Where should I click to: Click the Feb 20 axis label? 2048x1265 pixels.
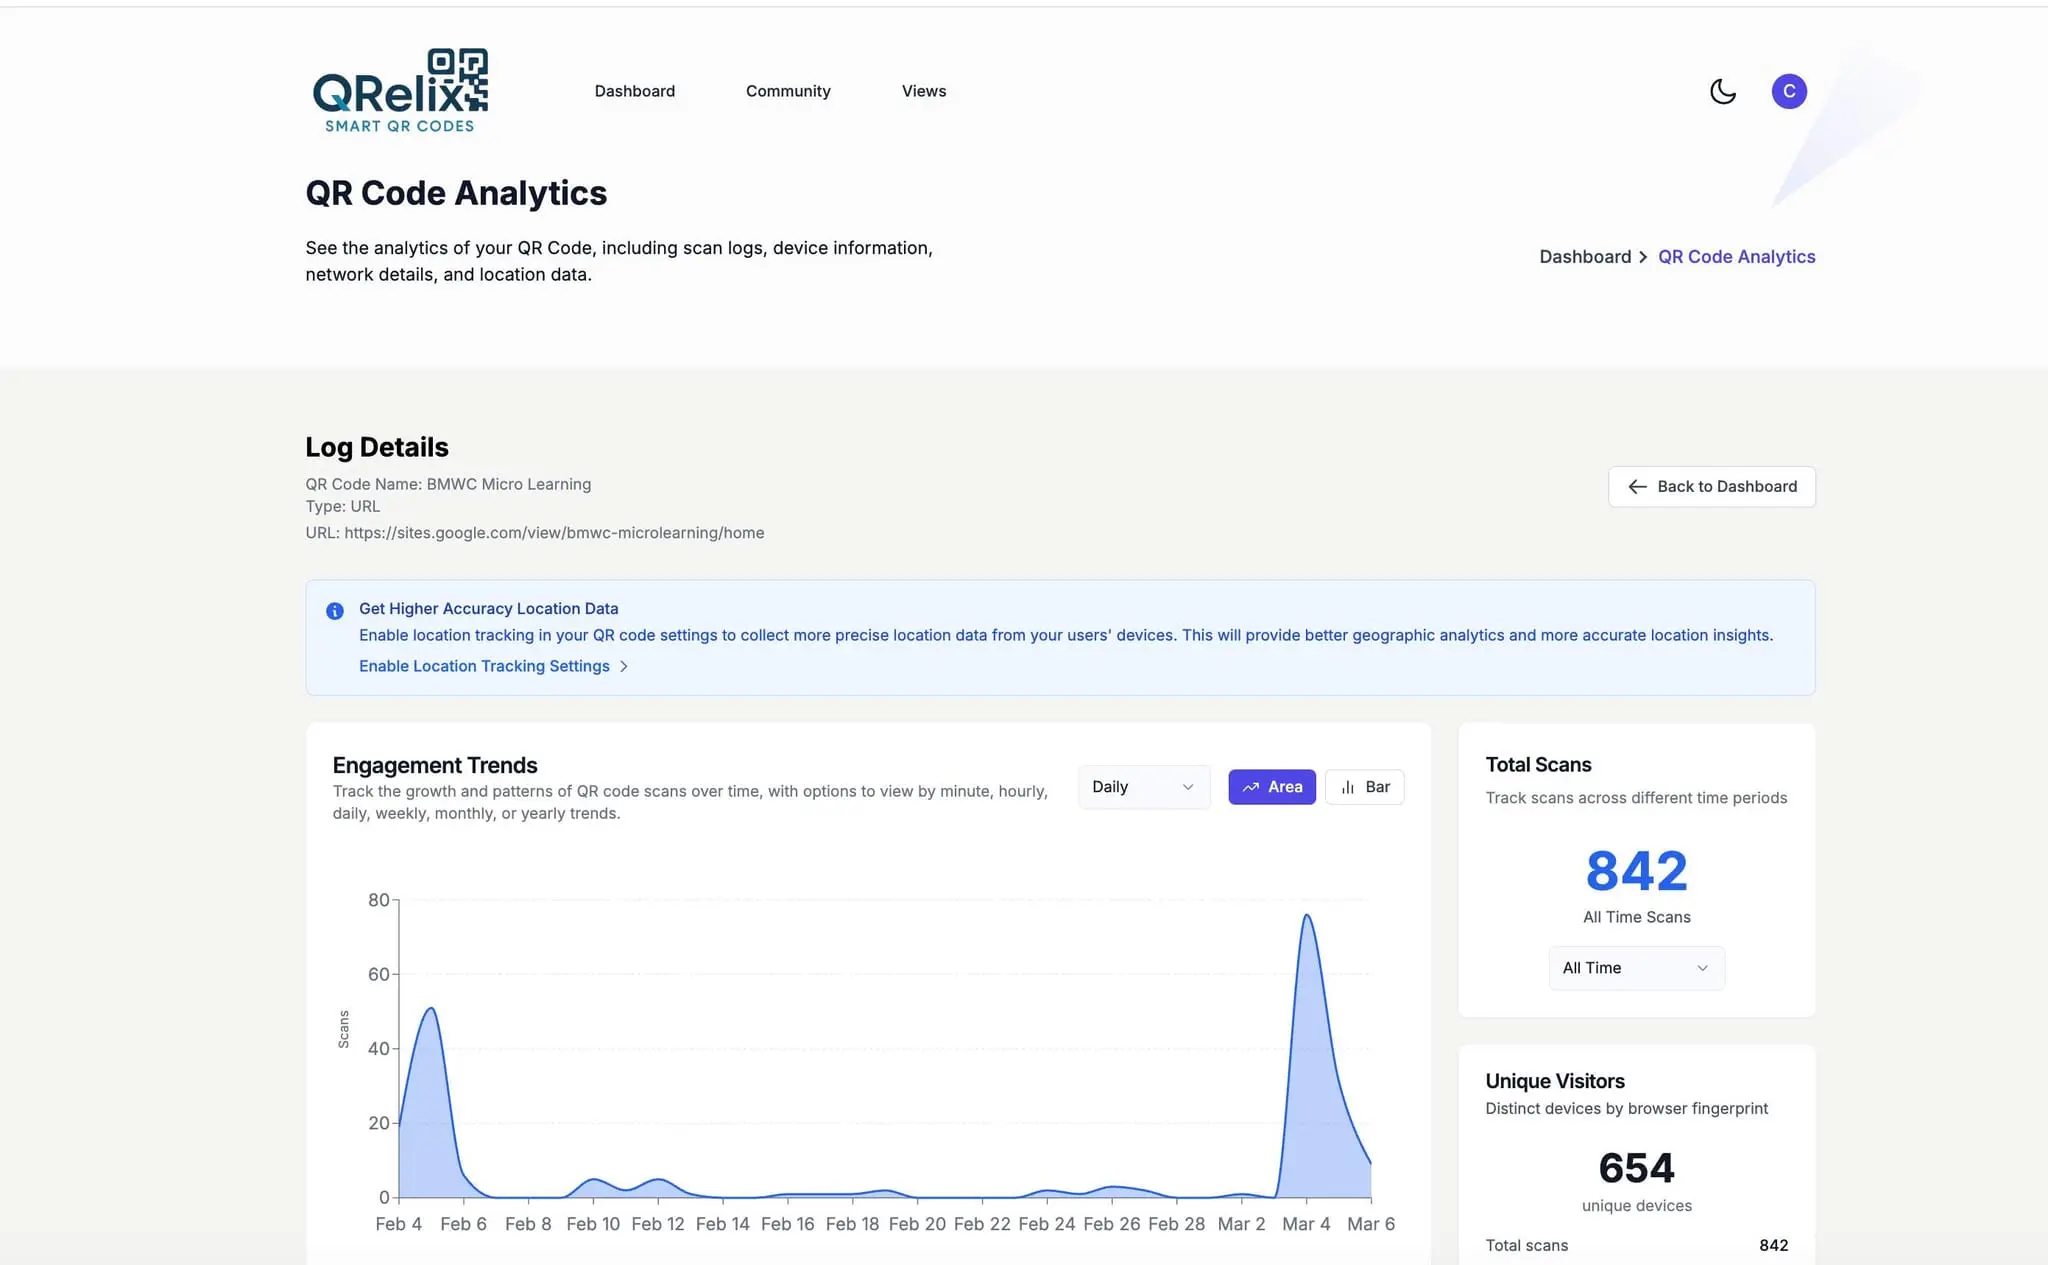point(917,1224)
